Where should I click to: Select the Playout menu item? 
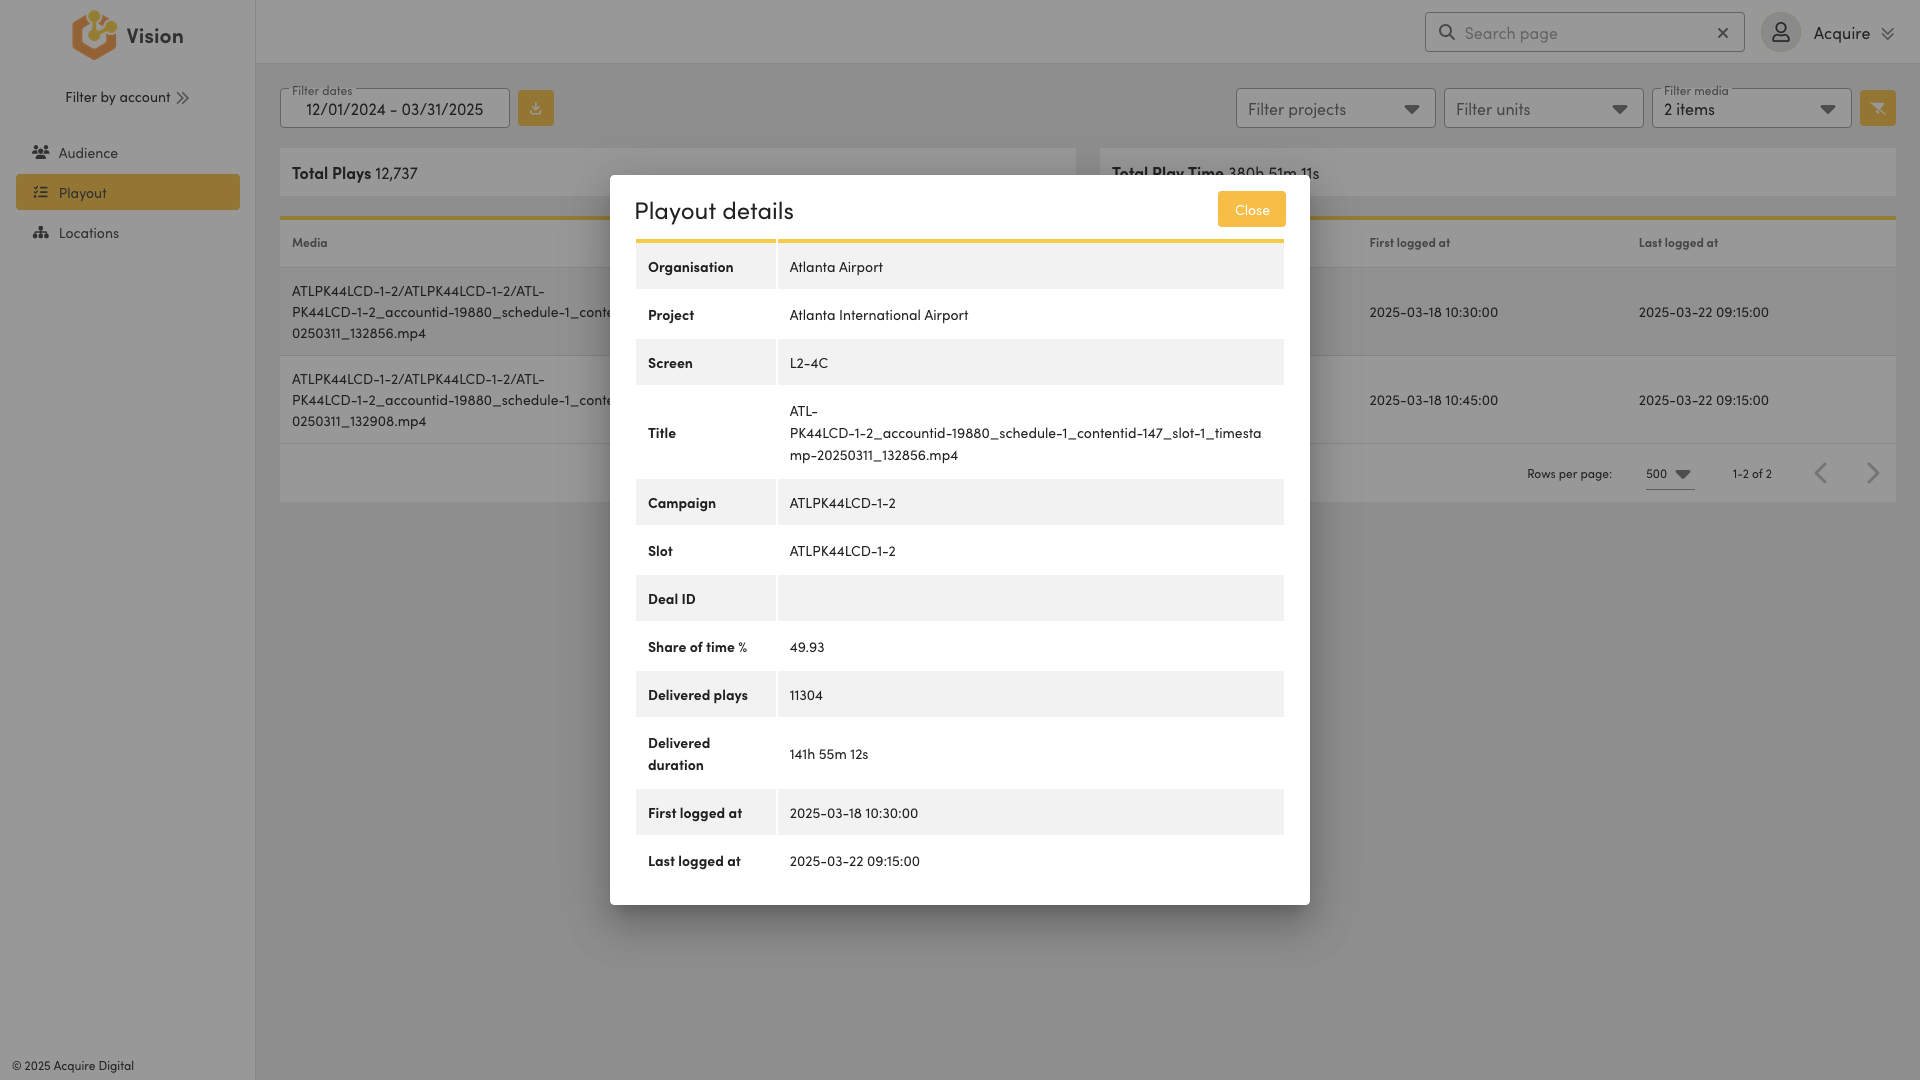128,192
